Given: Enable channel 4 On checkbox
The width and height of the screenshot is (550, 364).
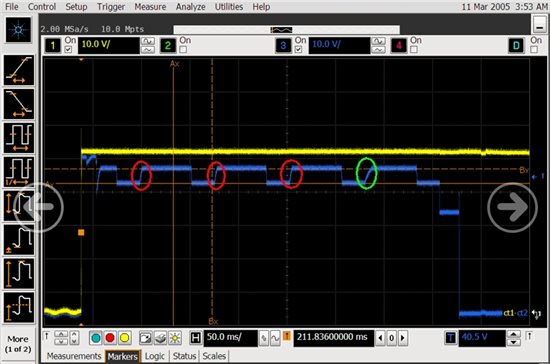Looking at the screenshot, I should (x=414, y=49).
